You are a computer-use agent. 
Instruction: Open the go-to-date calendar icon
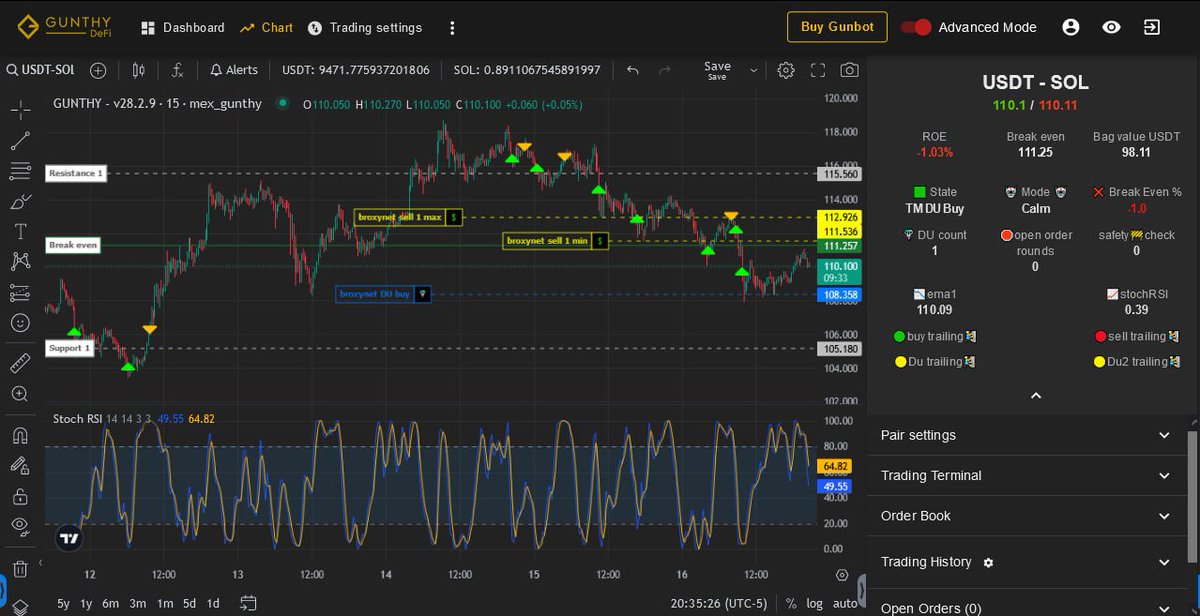pos(249,604)
